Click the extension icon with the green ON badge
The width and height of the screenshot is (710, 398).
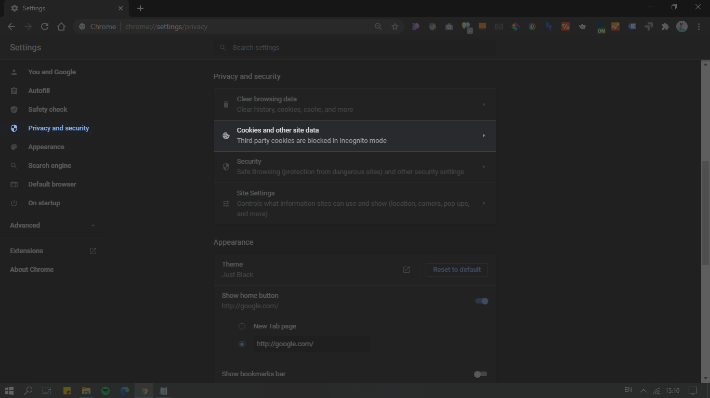[x=600, y=28]
